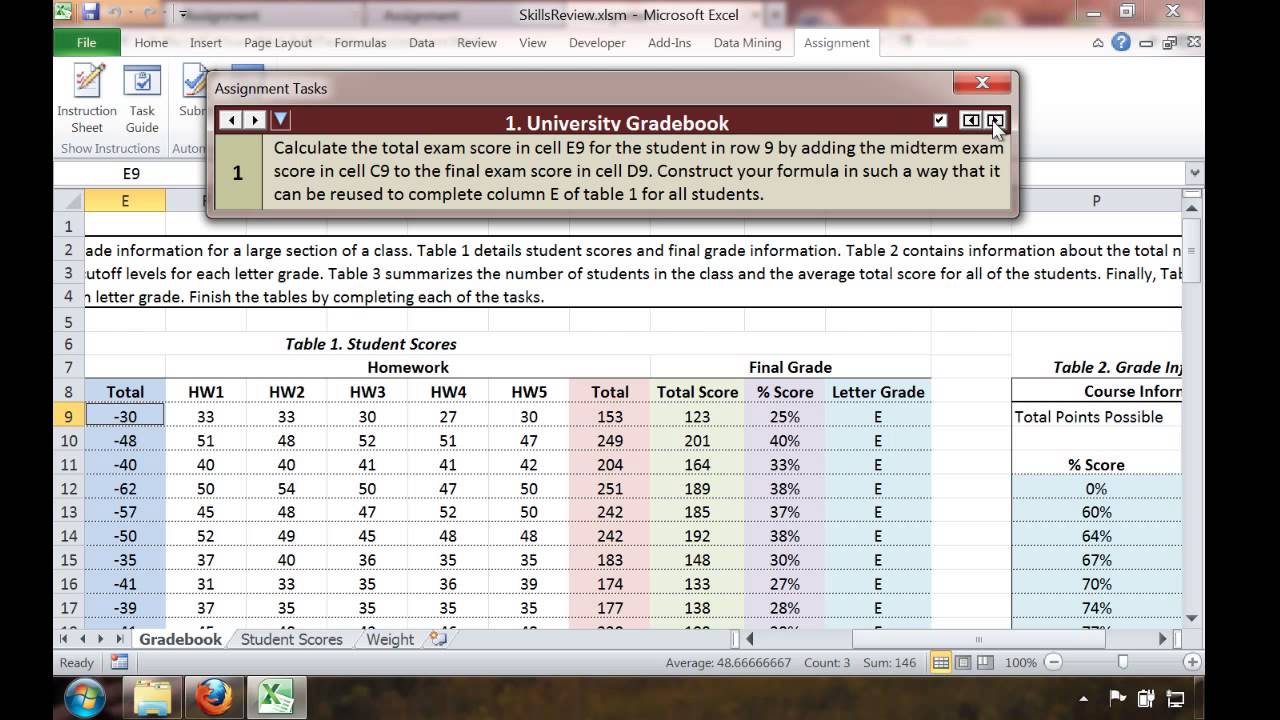The image size is (1280, 720).
Task: Switch to the Weight sheet tab
Action: [x=390, y=639]
